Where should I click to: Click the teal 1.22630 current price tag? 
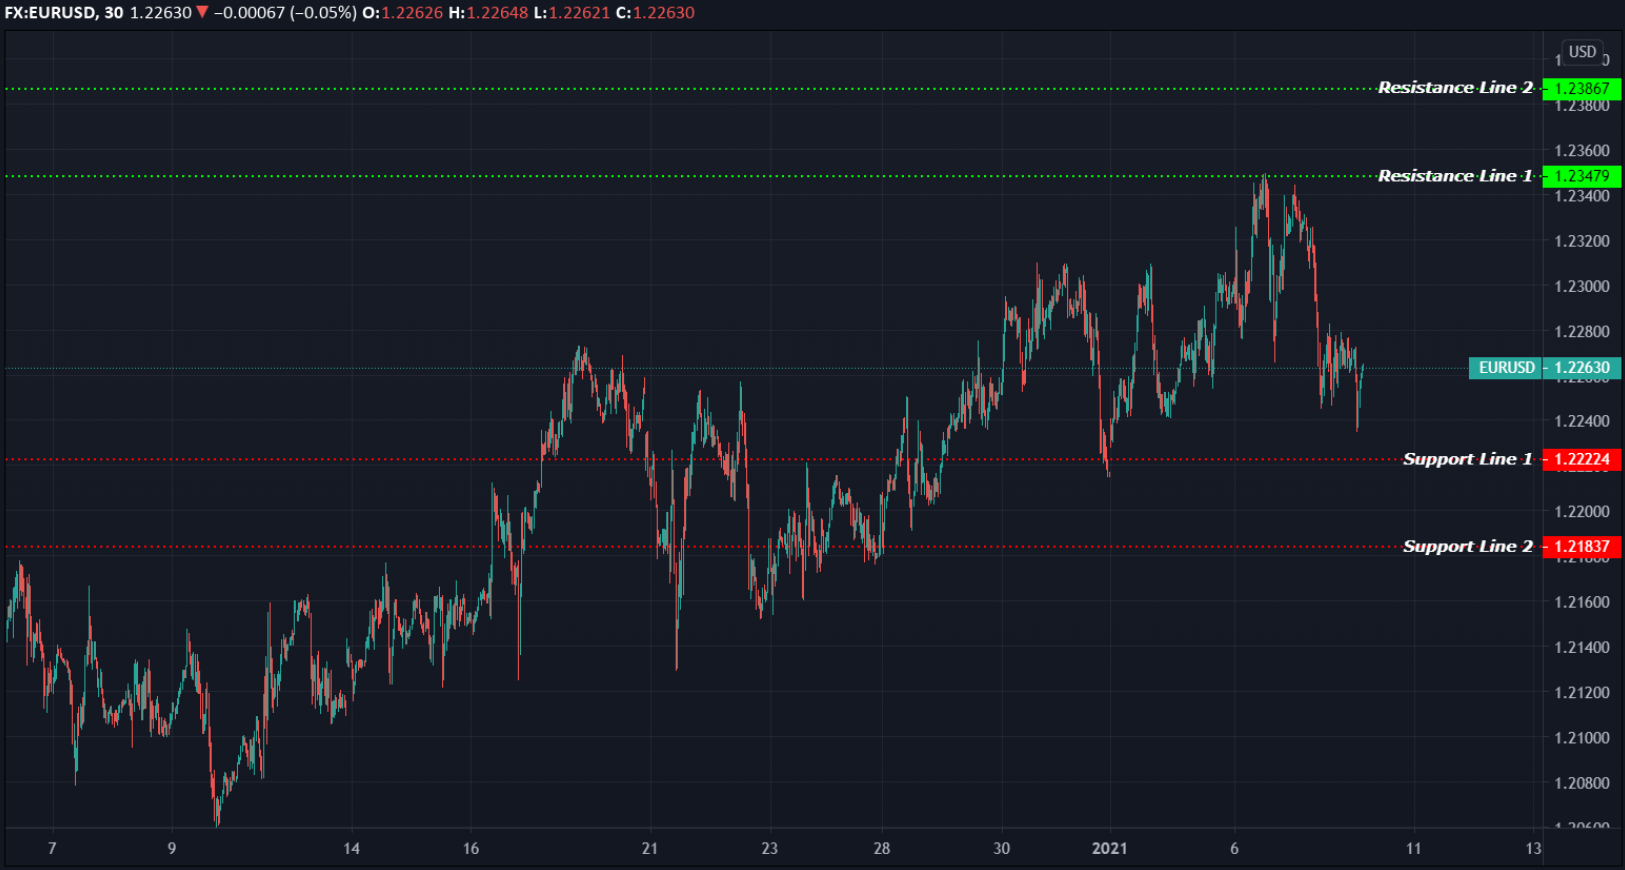1582,368
